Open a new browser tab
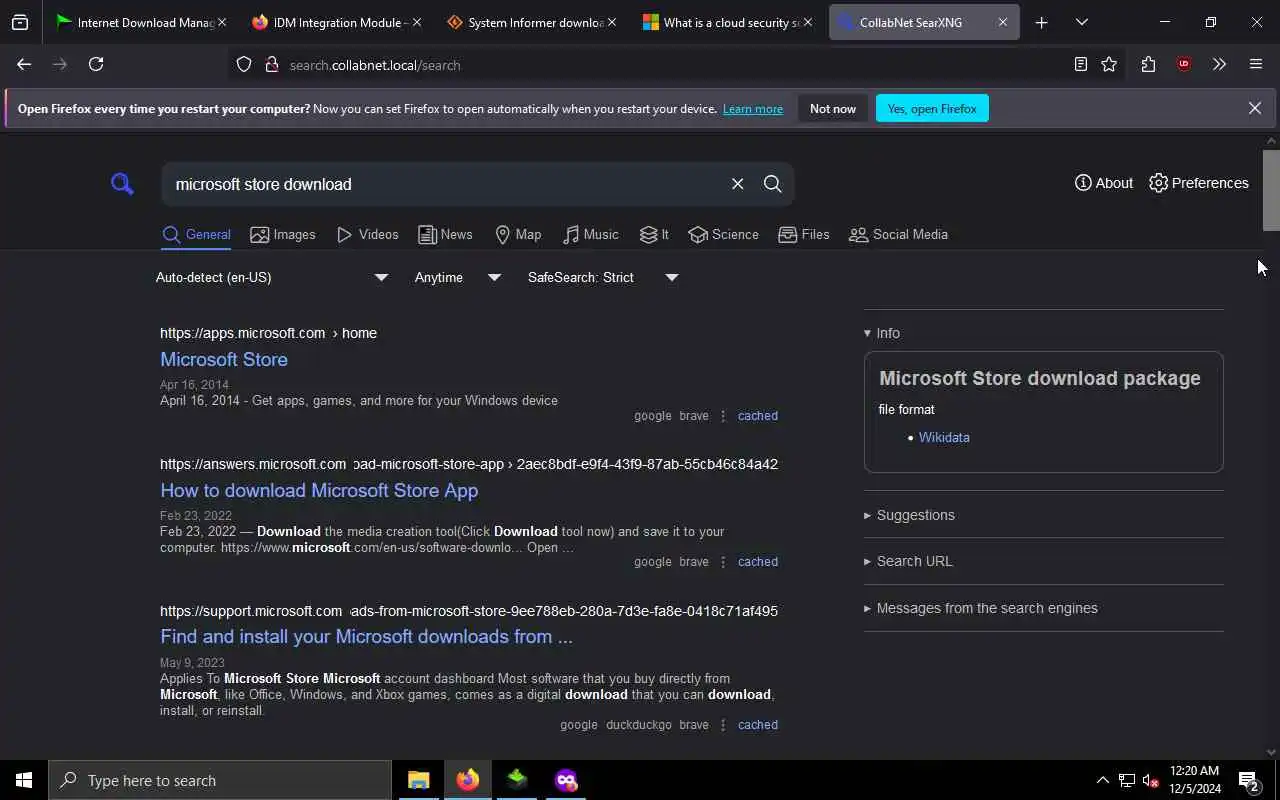1280x800 pixels. 1041,22
